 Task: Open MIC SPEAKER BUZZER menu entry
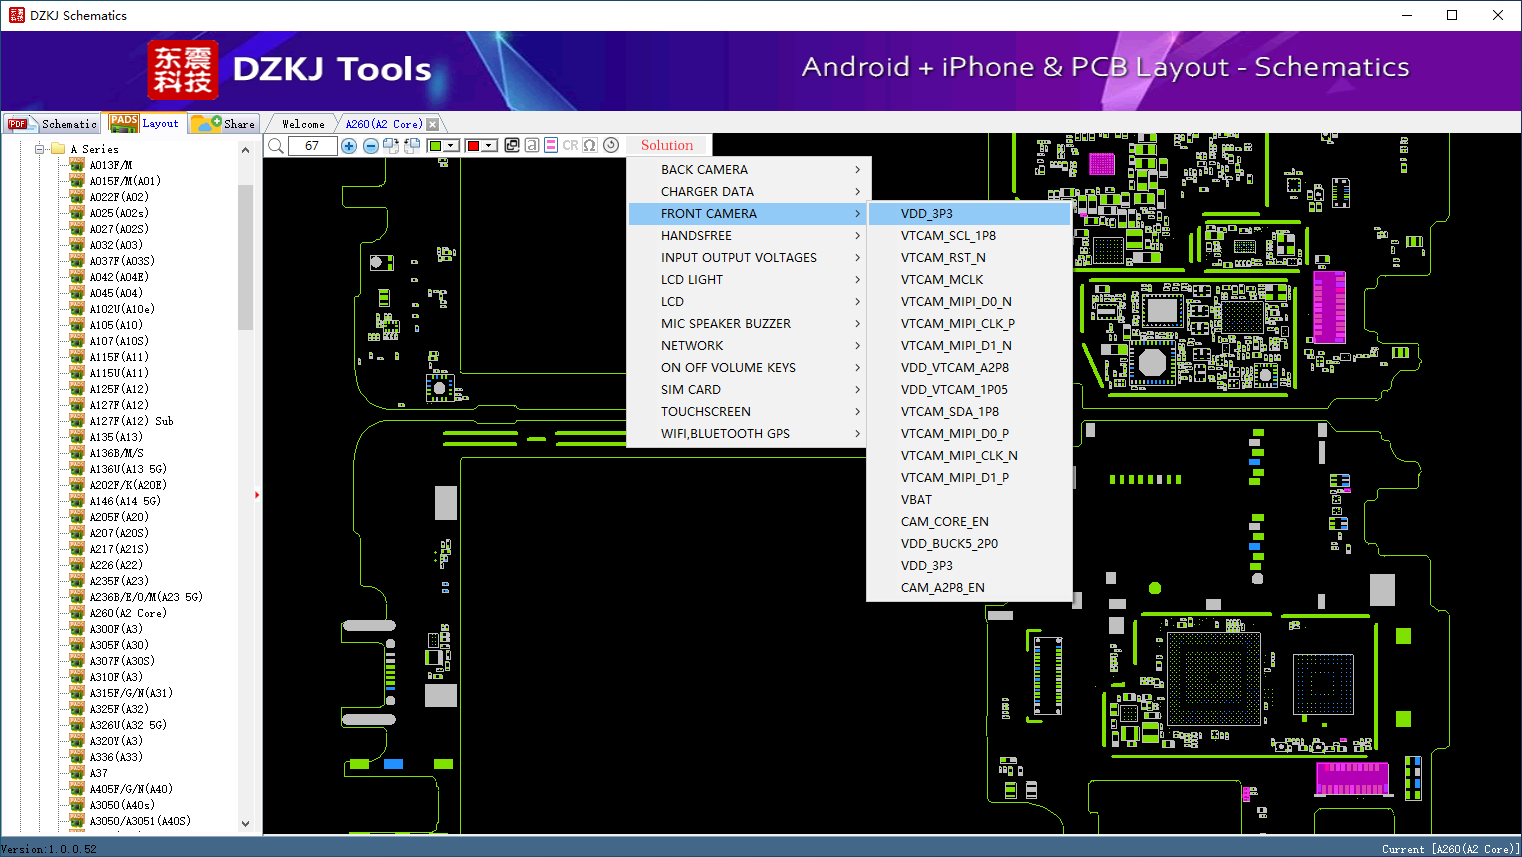pyautogui.click(x=749, y=324)
